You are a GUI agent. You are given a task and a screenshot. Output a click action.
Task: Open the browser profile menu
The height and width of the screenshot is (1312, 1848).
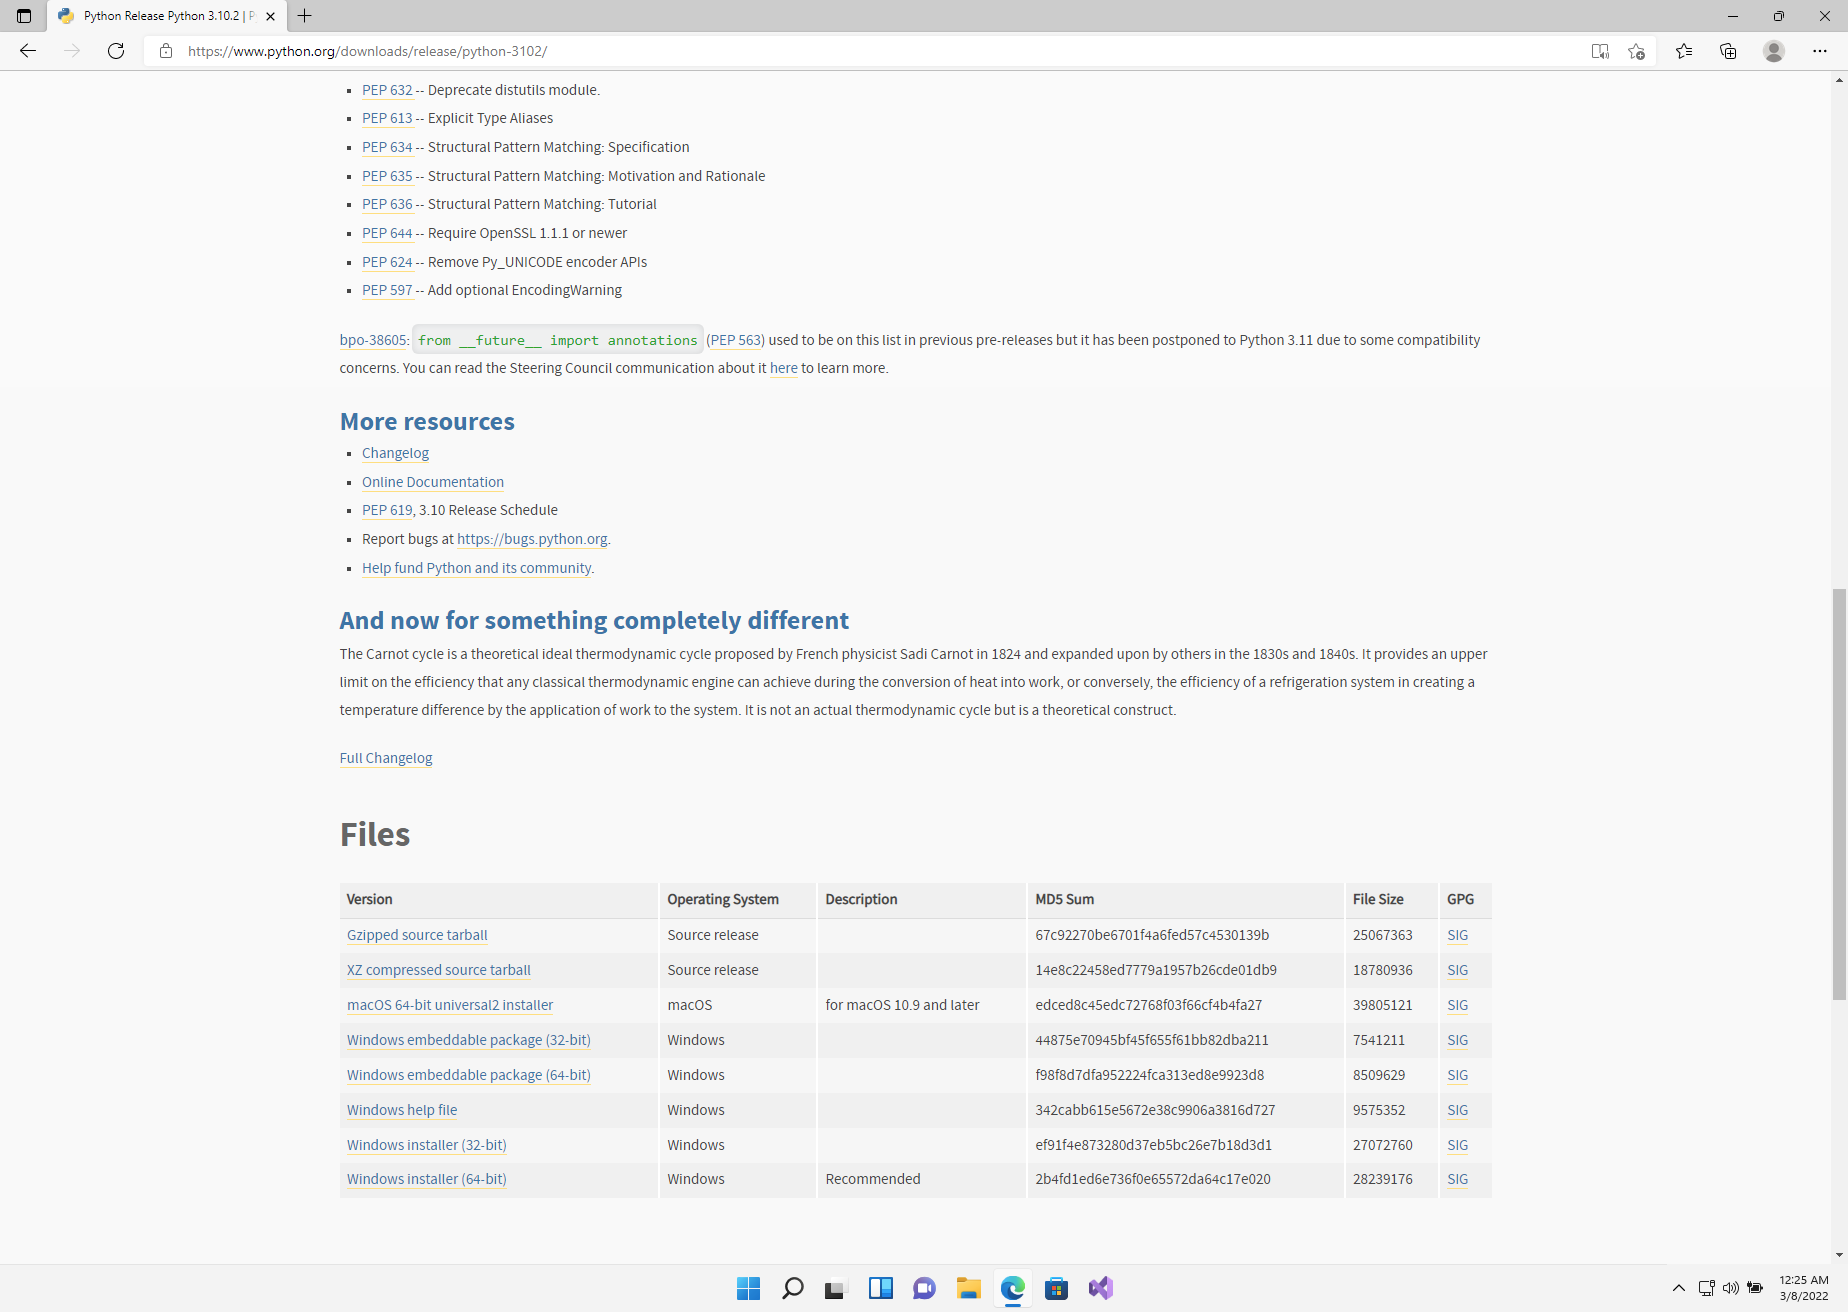(x=1774, y=51)
